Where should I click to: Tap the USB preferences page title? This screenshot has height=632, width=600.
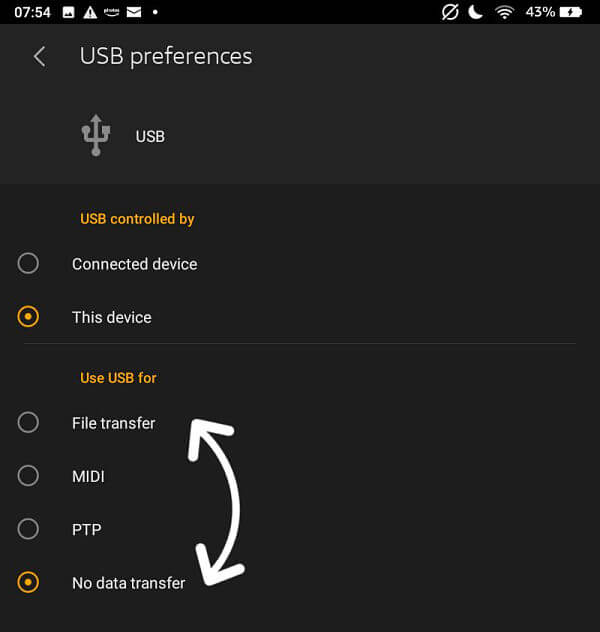[166, 56]
